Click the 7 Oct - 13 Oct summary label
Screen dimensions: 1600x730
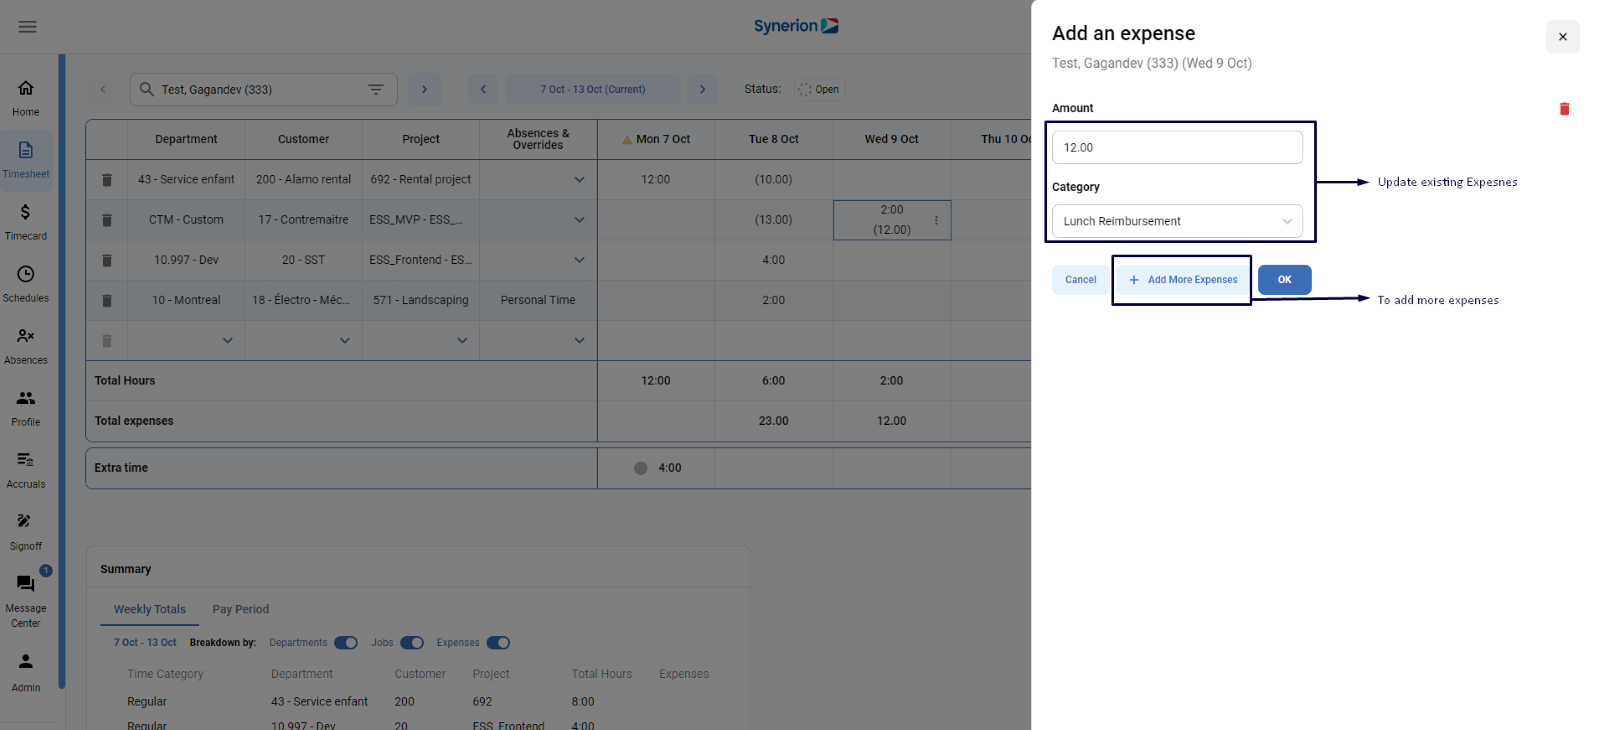point(145,643)
